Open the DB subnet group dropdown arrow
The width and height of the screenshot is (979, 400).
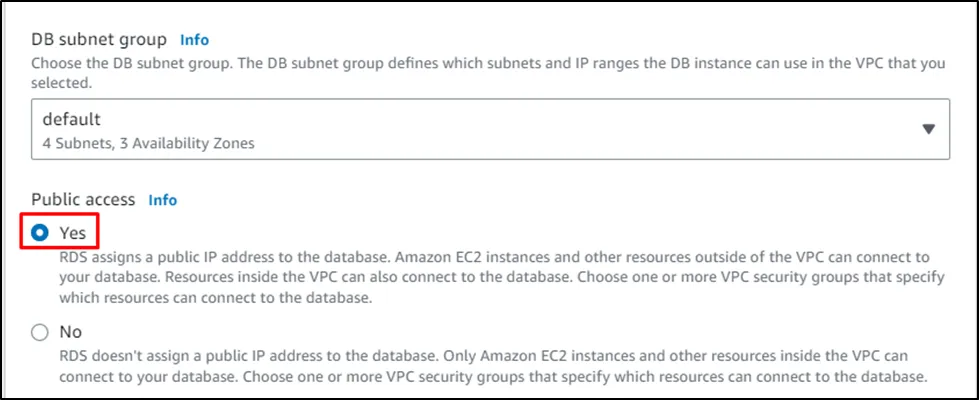click(x=927, y=129)
